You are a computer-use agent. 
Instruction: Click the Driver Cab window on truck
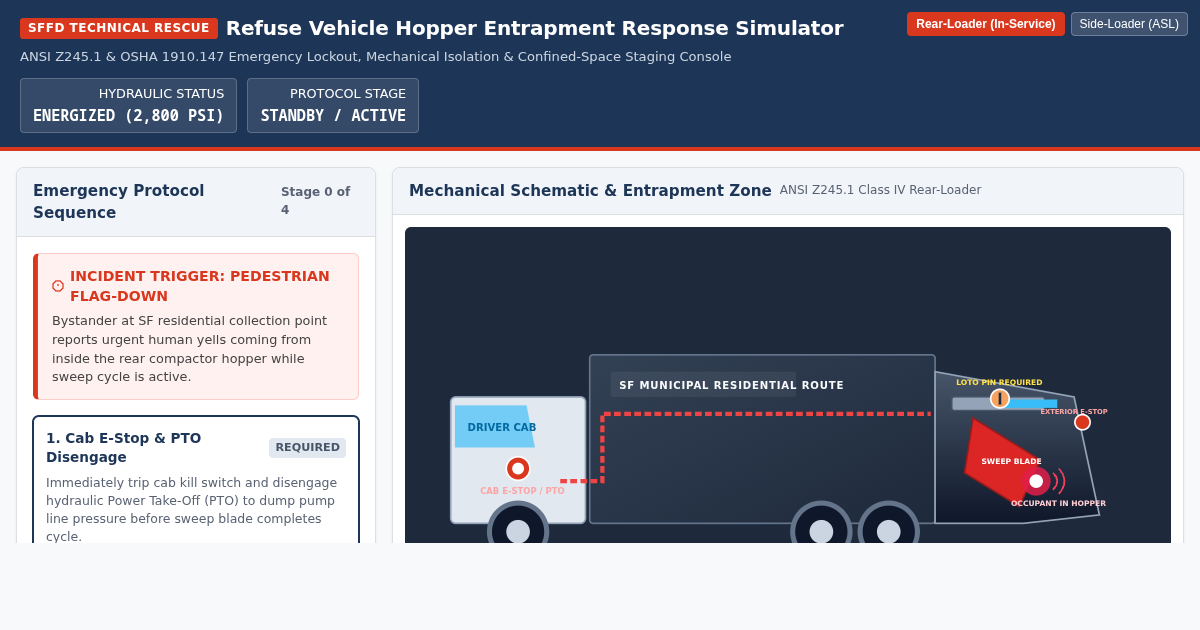point(494,426)
